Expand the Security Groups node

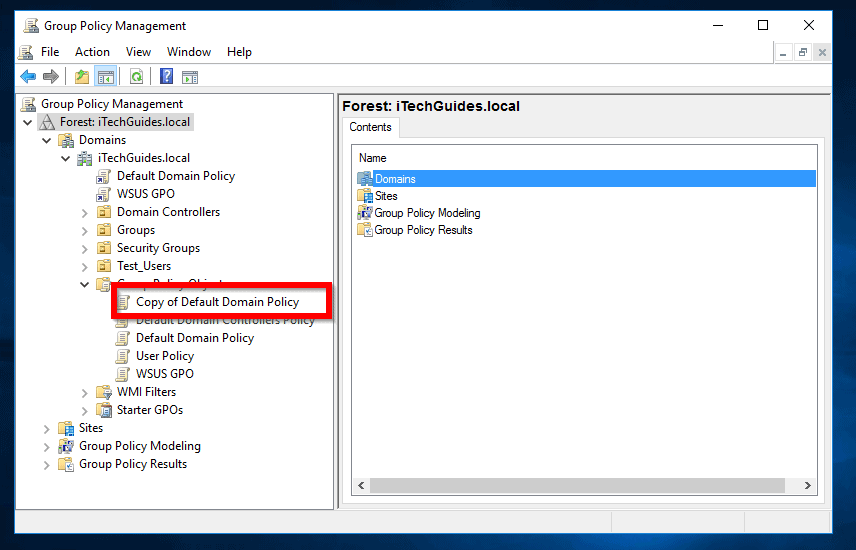click(85, 249)
